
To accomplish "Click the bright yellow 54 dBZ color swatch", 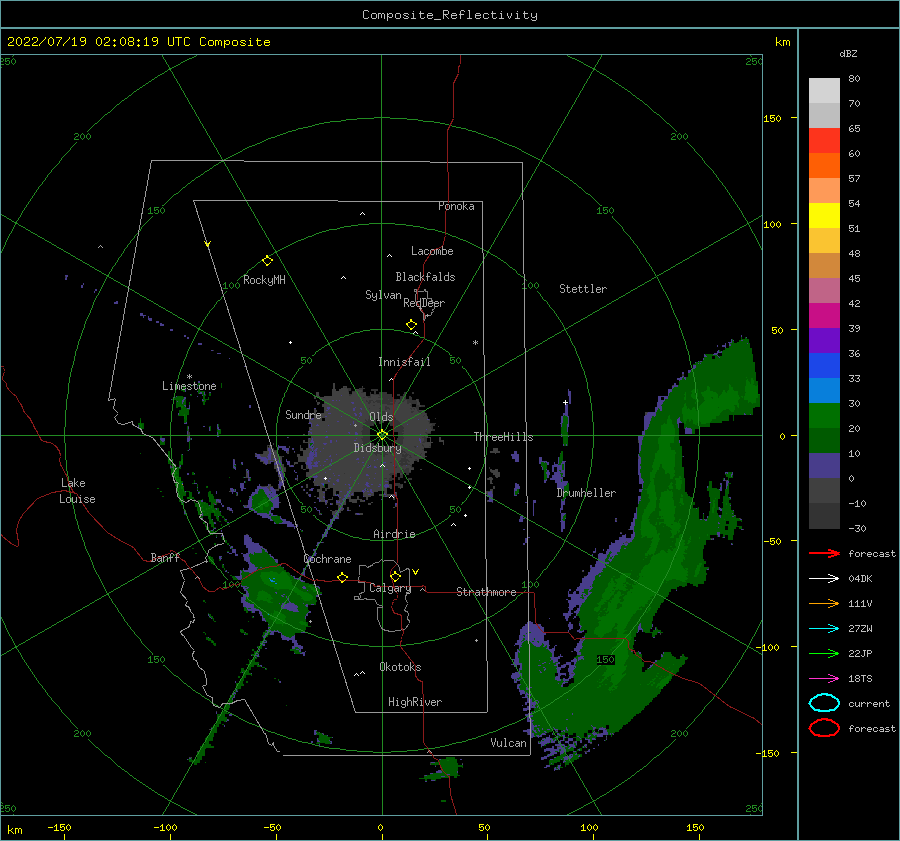I will point(824,216).
